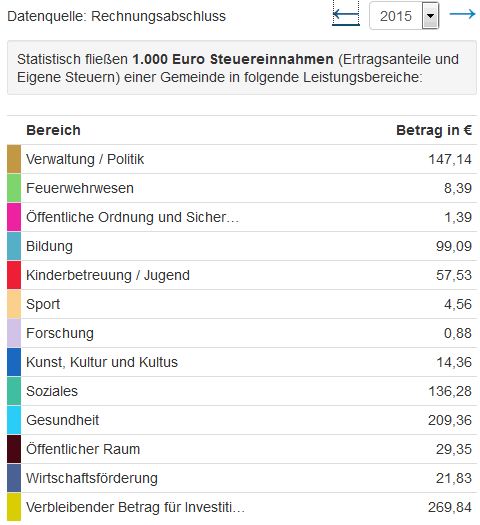Click the teal Soziales color swatch
The height and width of the screenshot is (525, 480).
coord(14,391)
